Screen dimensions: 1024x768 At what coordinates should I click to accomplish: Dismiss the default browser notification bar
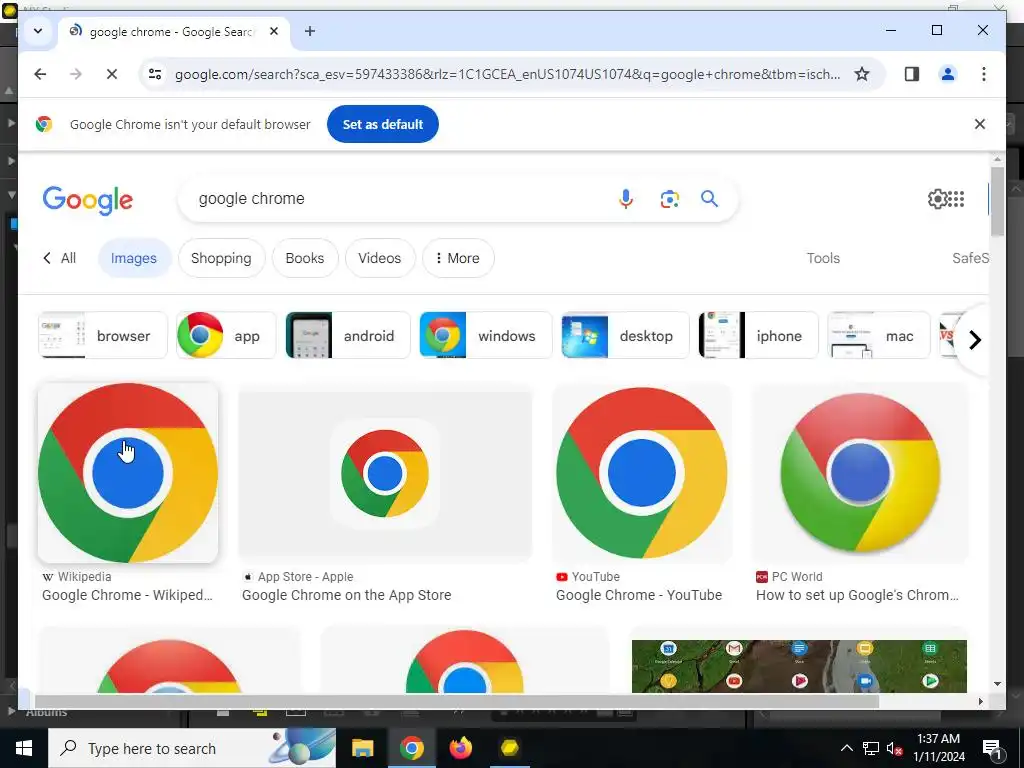coord(980,124)
